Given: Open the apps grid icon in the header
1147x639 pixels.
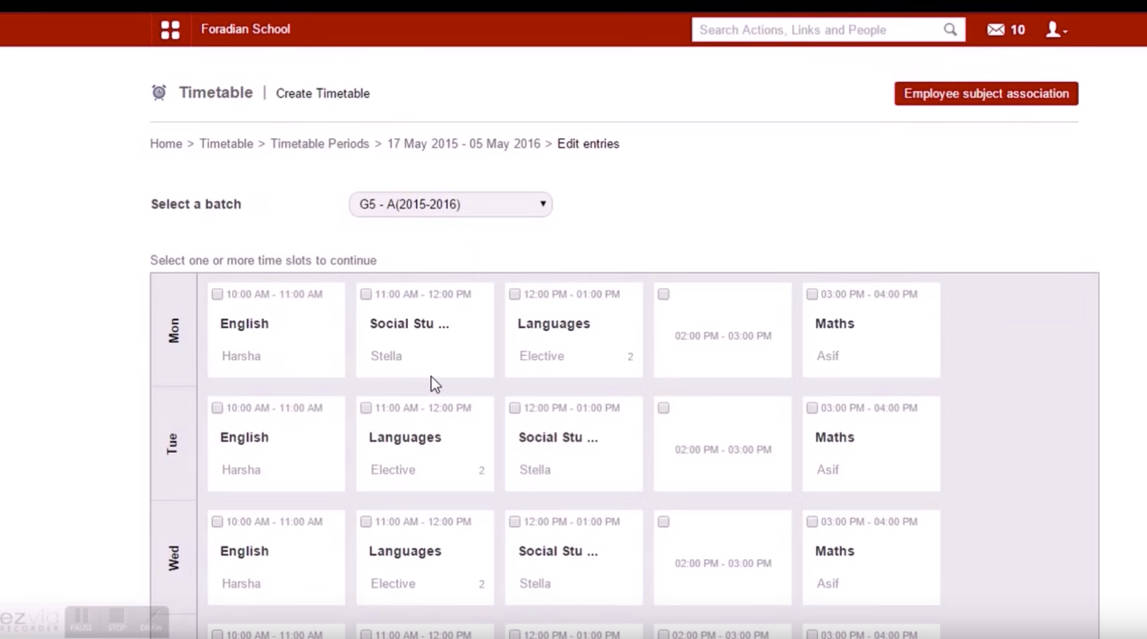Looking at the screenshot, I should 170,29.
